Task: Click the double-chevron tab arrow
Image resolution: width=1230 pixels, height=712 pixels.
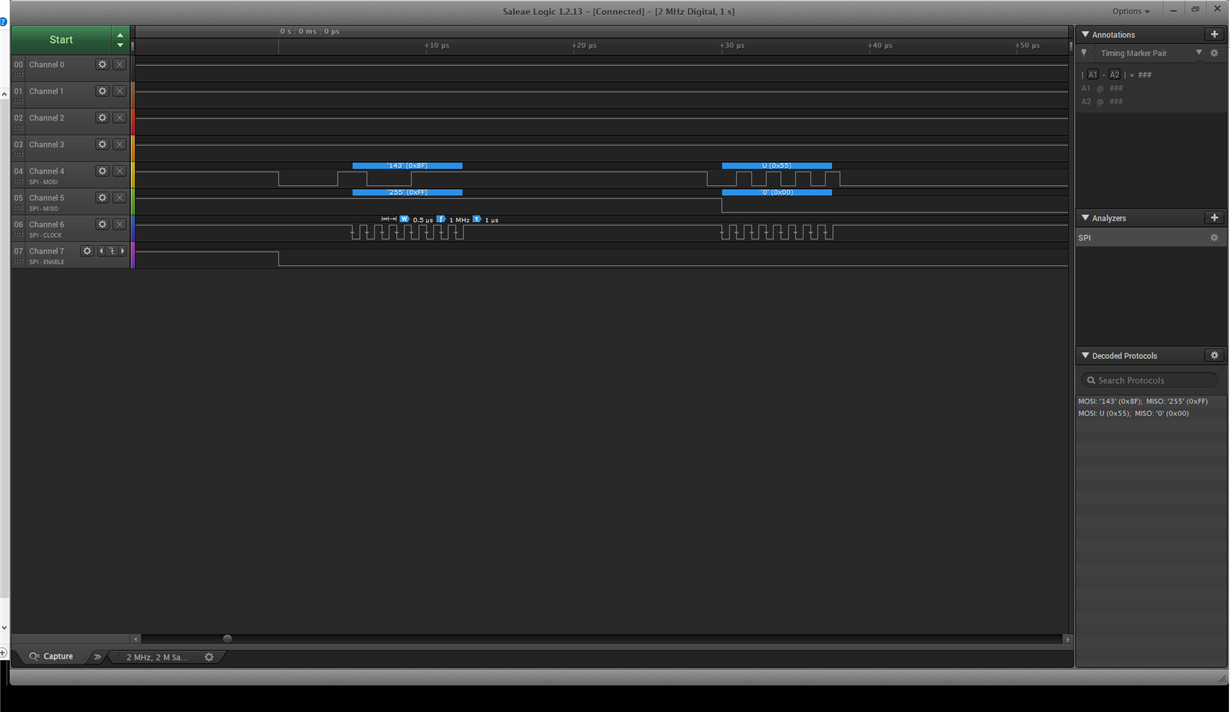Action: [x=97, y=657]
